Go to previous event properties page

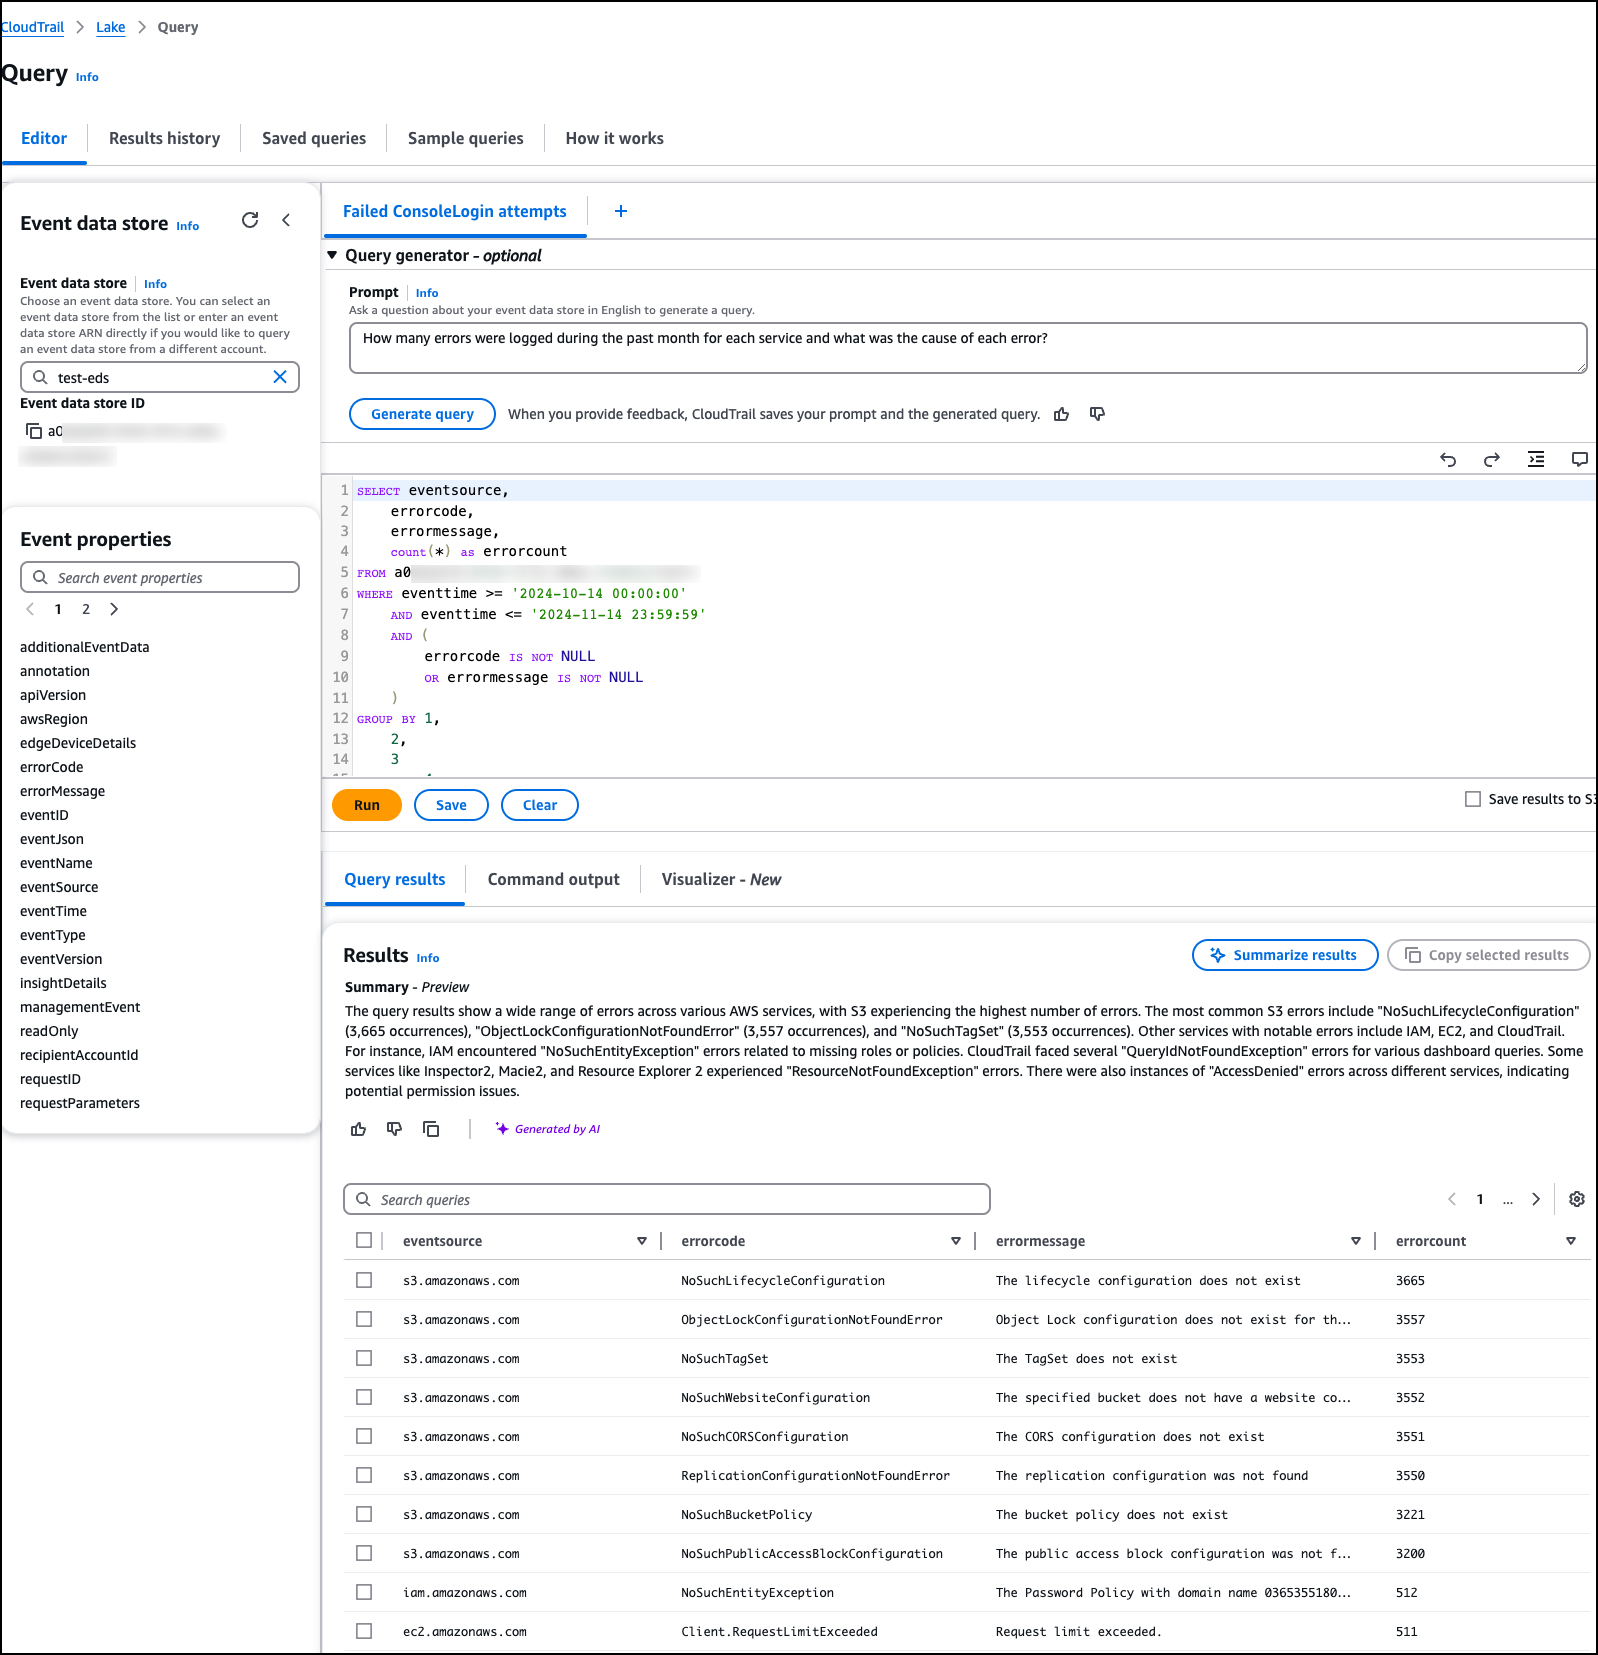[x=30, y=609]
